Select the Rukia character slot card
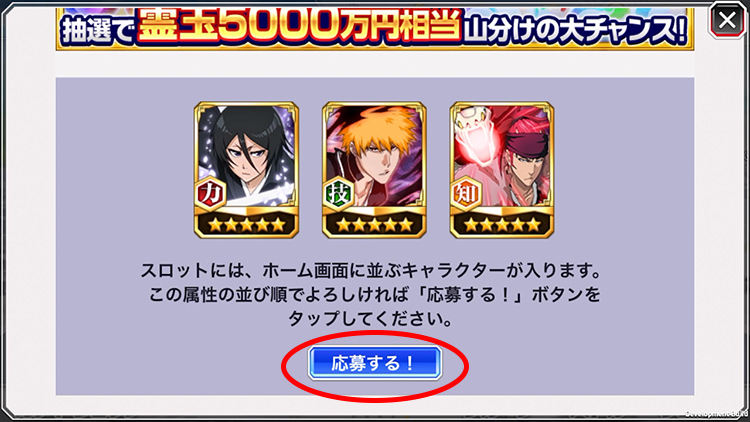750x422 pixels. (246, 169)
